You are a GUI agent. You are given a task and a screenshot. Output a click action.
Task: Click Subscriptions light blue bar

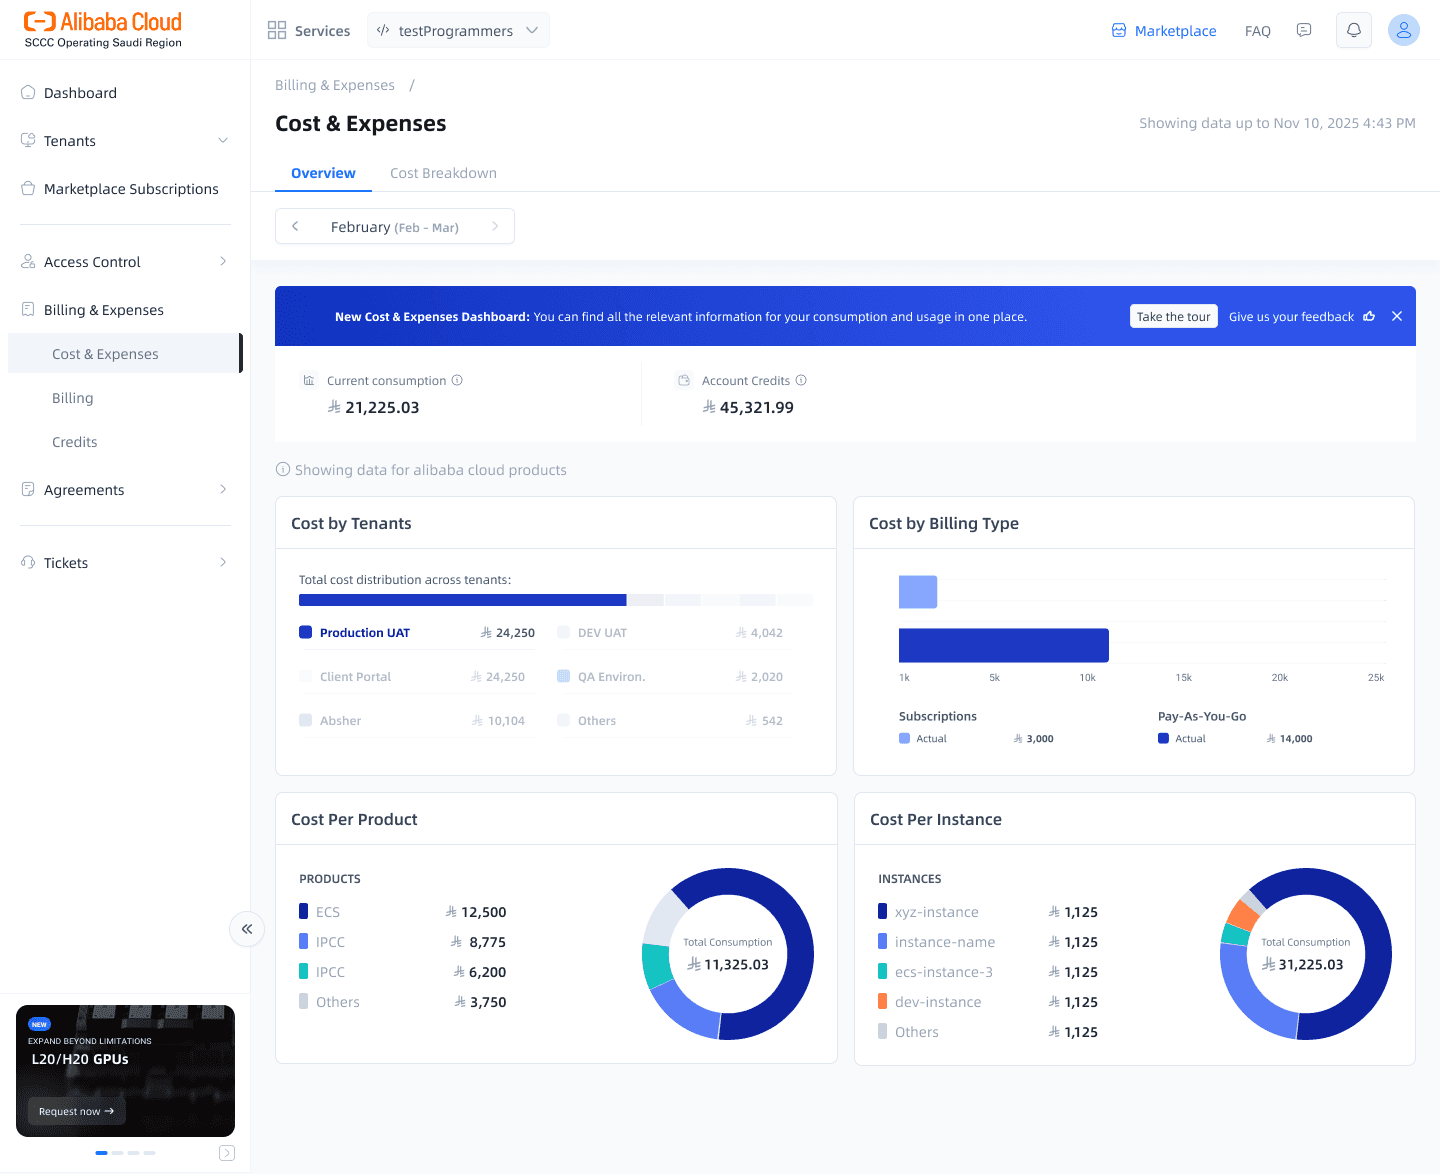point(918,592)
